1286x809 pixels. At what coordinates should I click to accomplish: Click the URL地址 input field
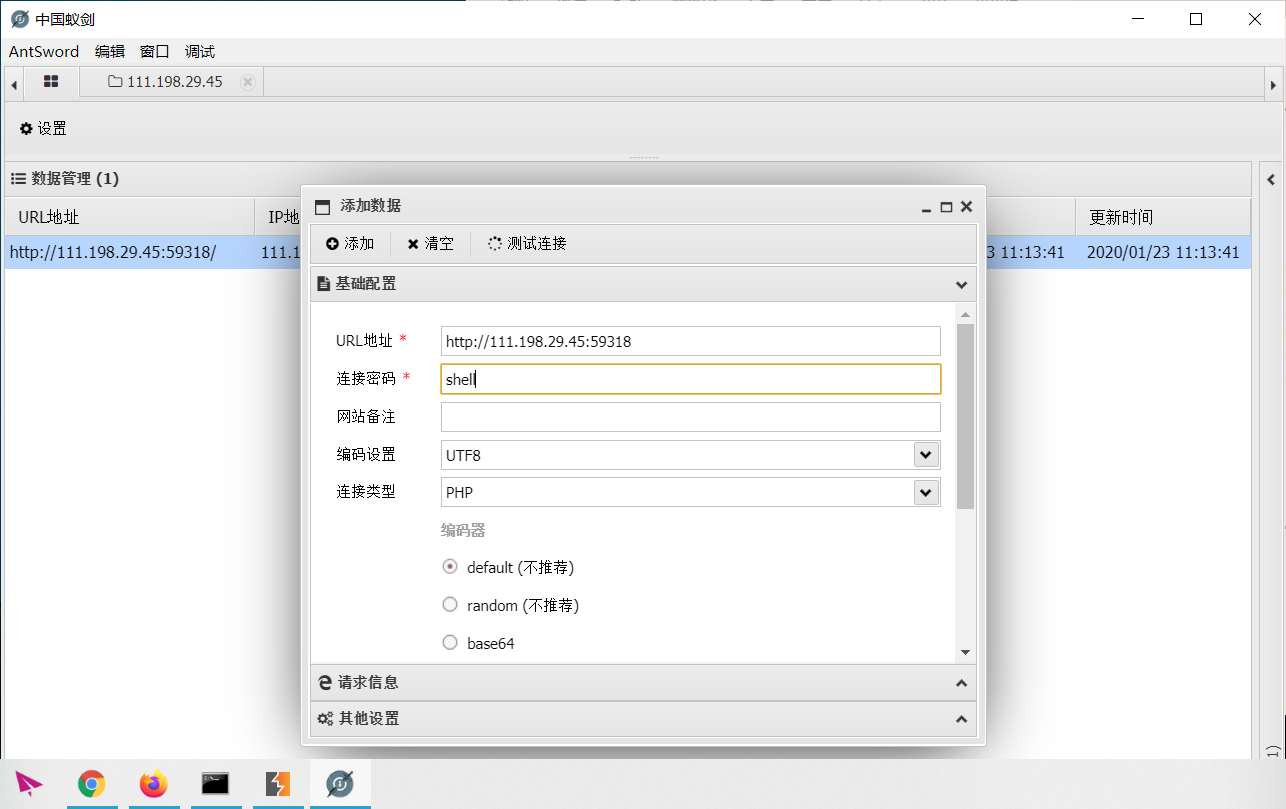coord(691,341)
